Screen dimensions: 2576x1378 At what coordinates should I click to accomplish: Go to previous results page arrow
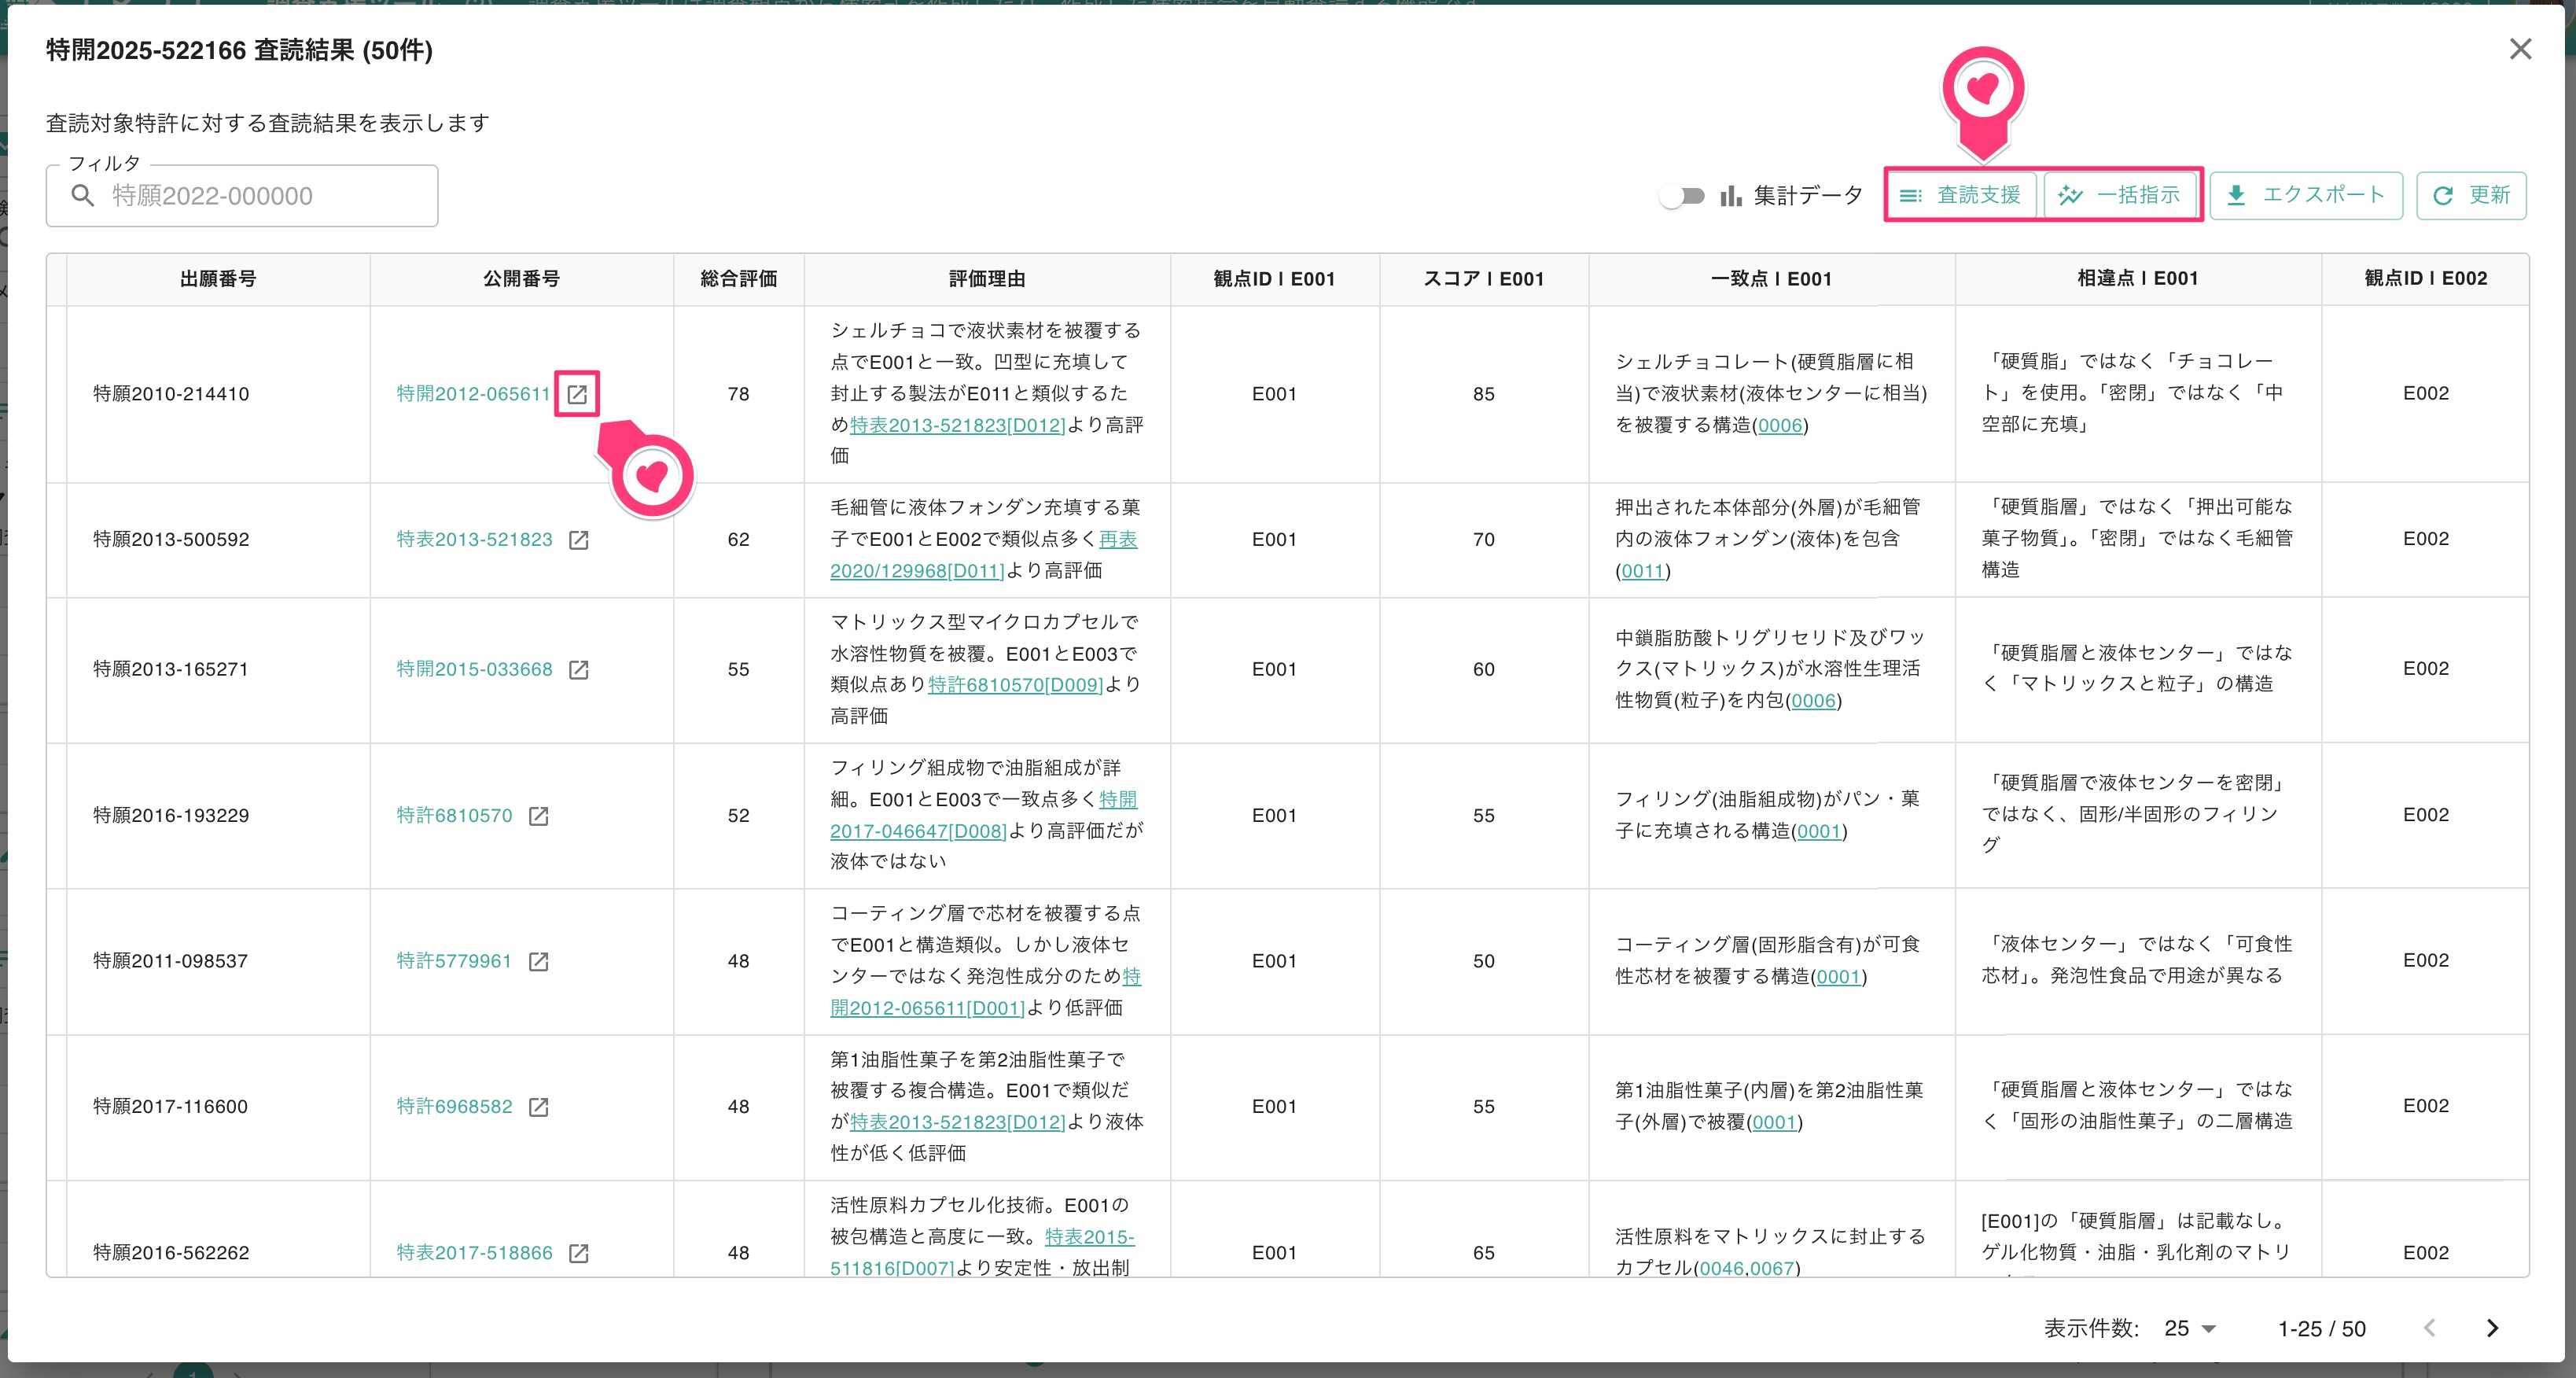click(x=2430, y=1328)
